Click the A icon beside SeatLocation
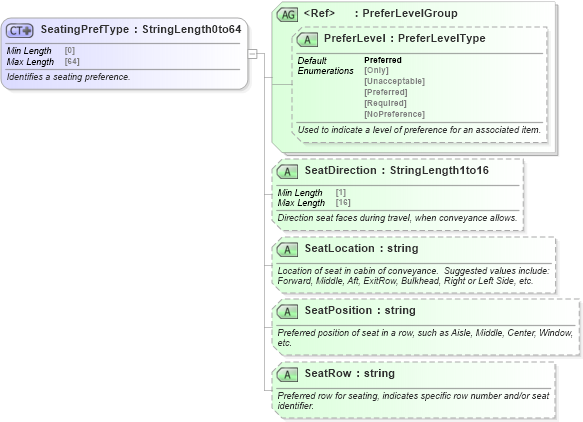This screenshot has width=583, height=422. [x=287, y=249]
